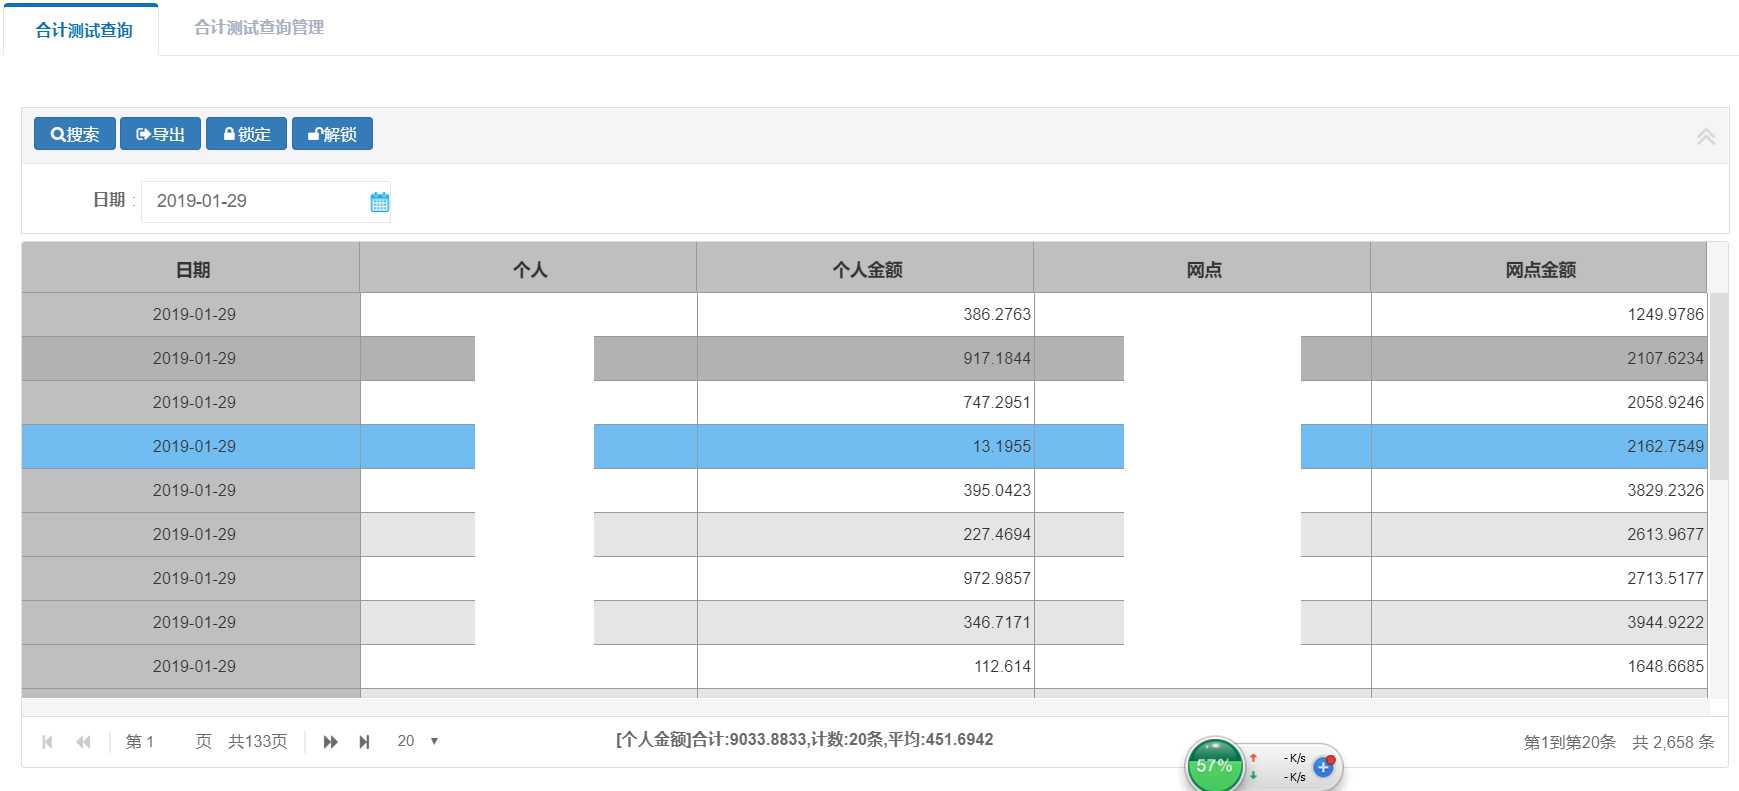Screen dimensions: 1739x791
Task: Go to first page icon
Action: coord(47,742)
